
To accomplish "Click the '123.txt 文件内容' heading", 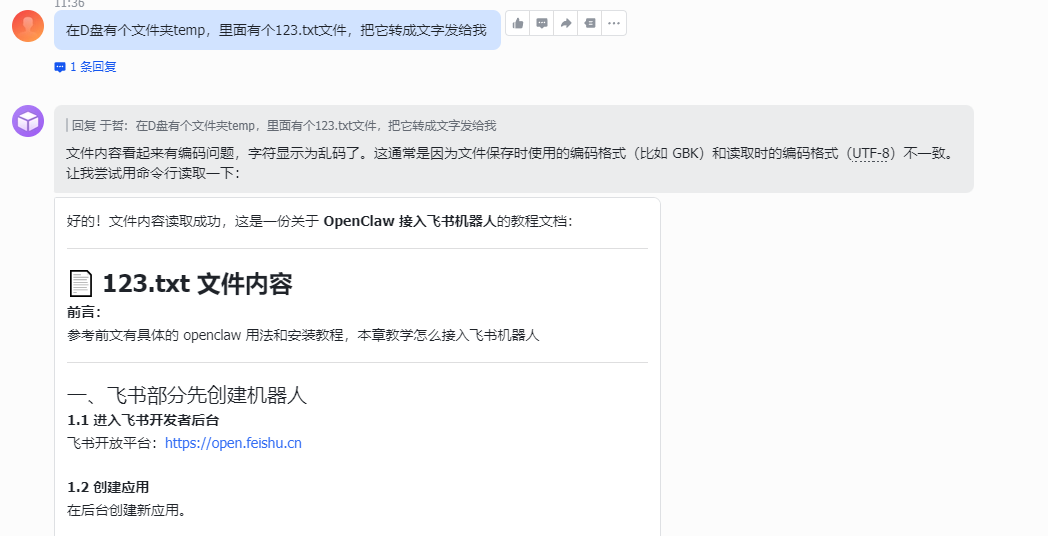I will coord(197,284).
